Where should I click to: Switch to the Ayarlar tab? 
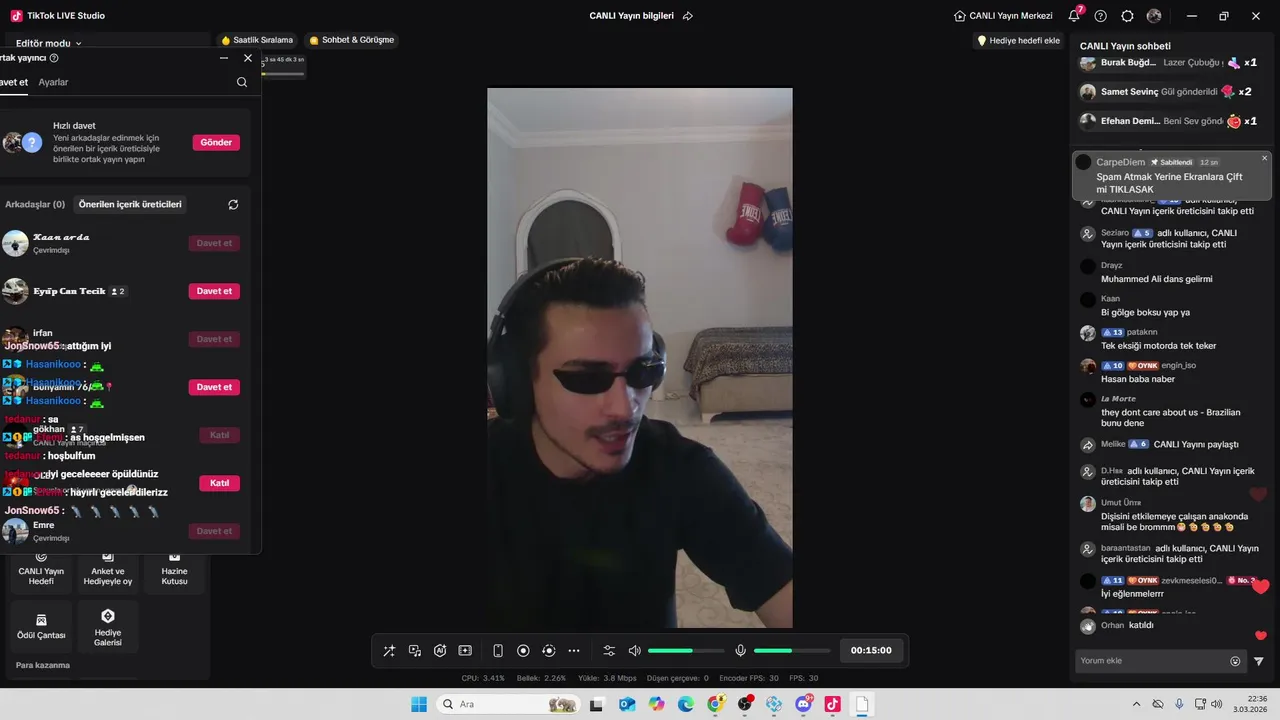click(53, 82)
